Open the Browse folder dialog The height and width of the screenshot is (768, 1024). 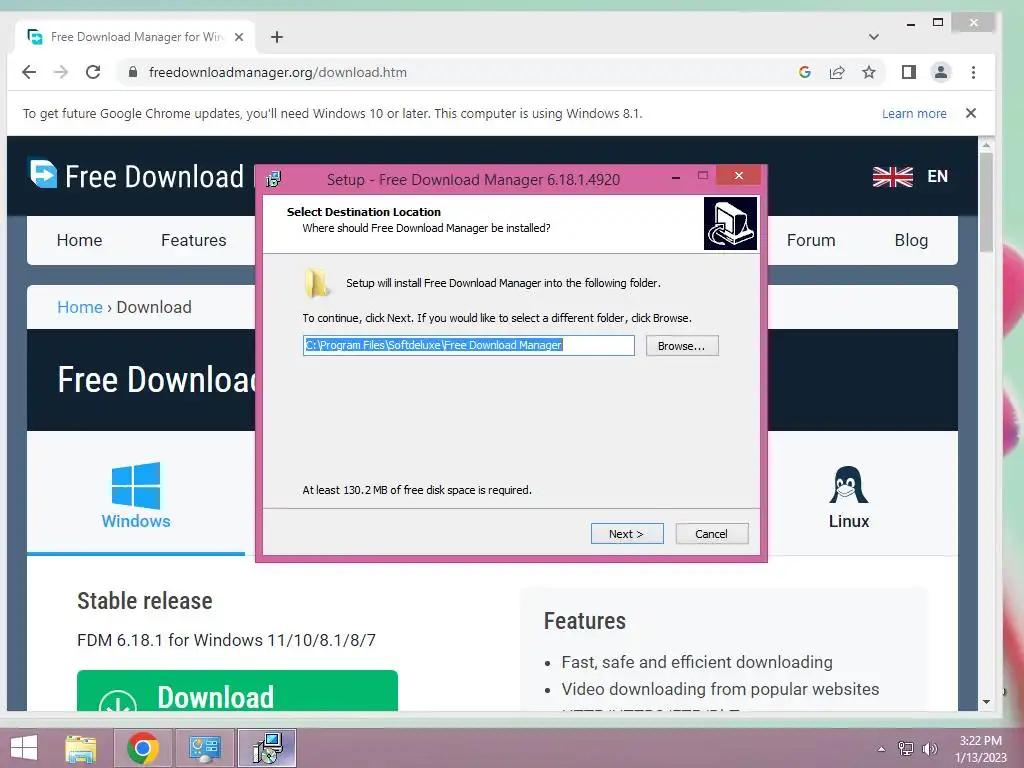[682, 345]
